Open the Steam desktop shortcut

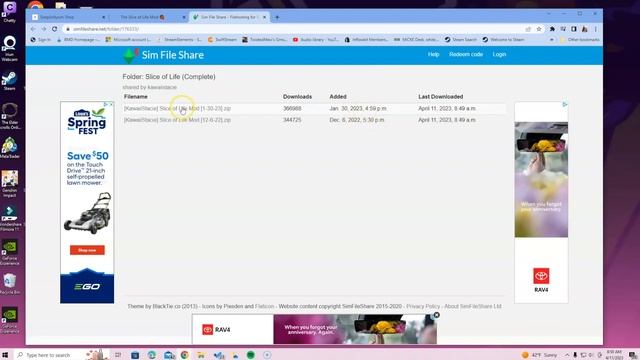point(9,80)
